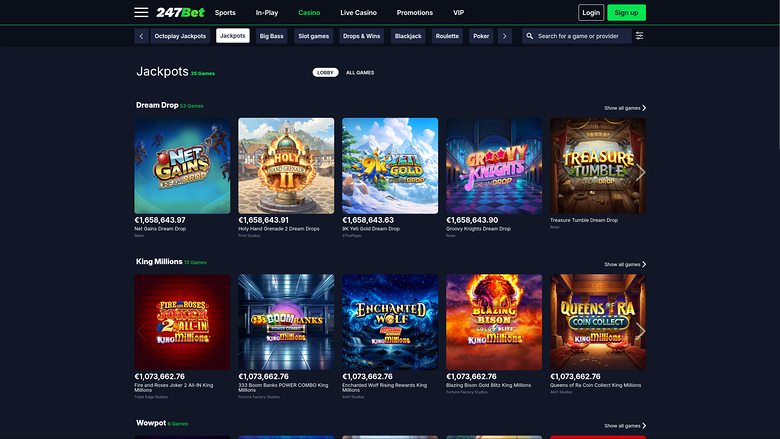Open the filter settings icon

coord(639,36)
